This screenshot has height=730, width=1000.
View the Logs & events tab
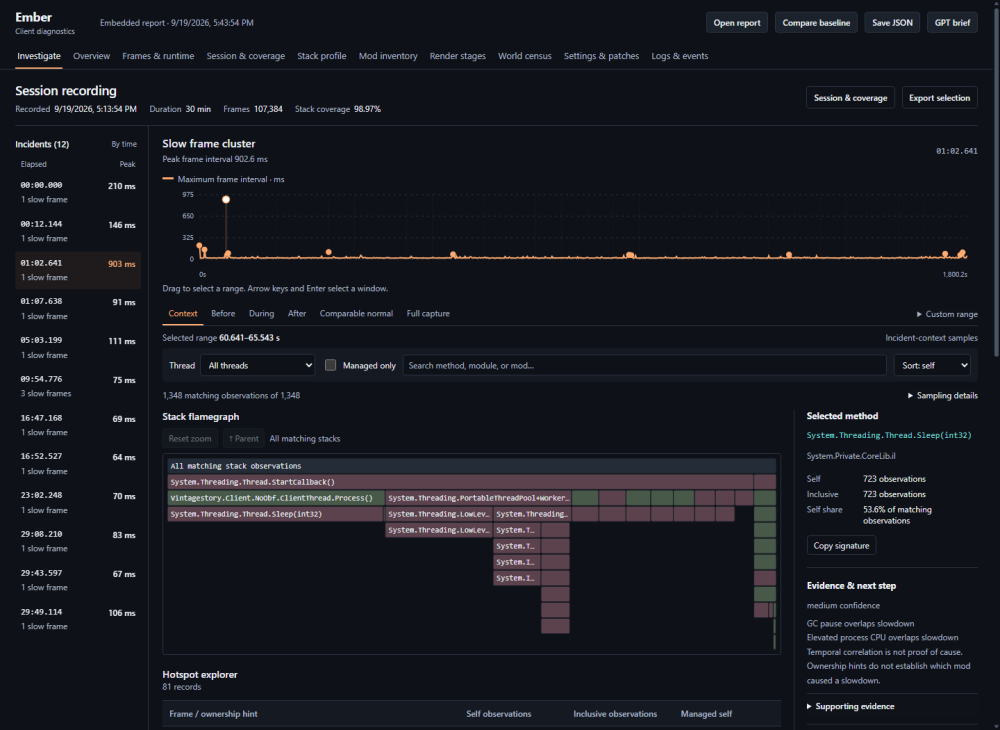[679, 56]
